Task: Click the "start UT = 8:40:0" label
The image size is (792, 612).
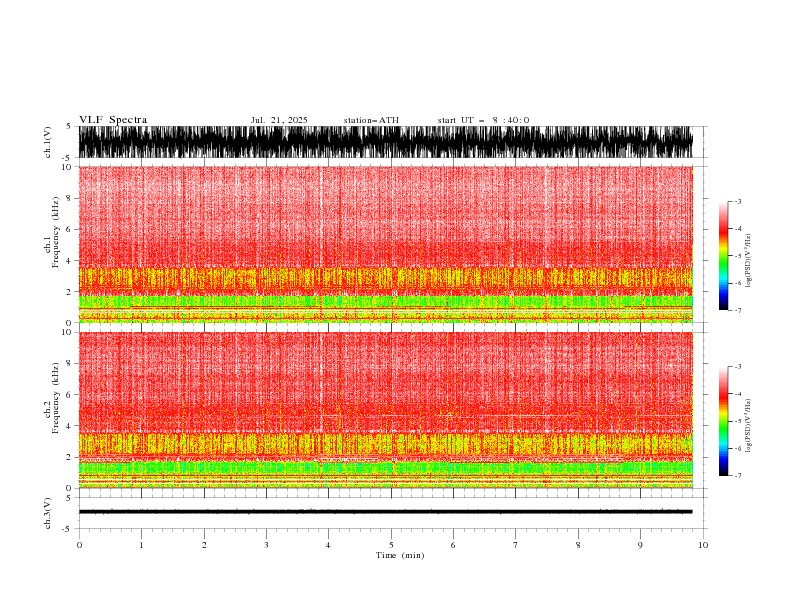Action: click(483, 120)
